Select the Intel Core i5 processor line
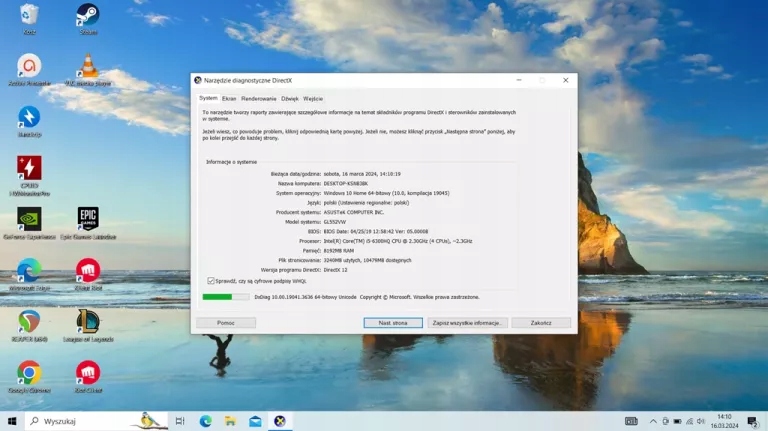Image resolution: width=768 pixels, height=431 pixels. 398,241
